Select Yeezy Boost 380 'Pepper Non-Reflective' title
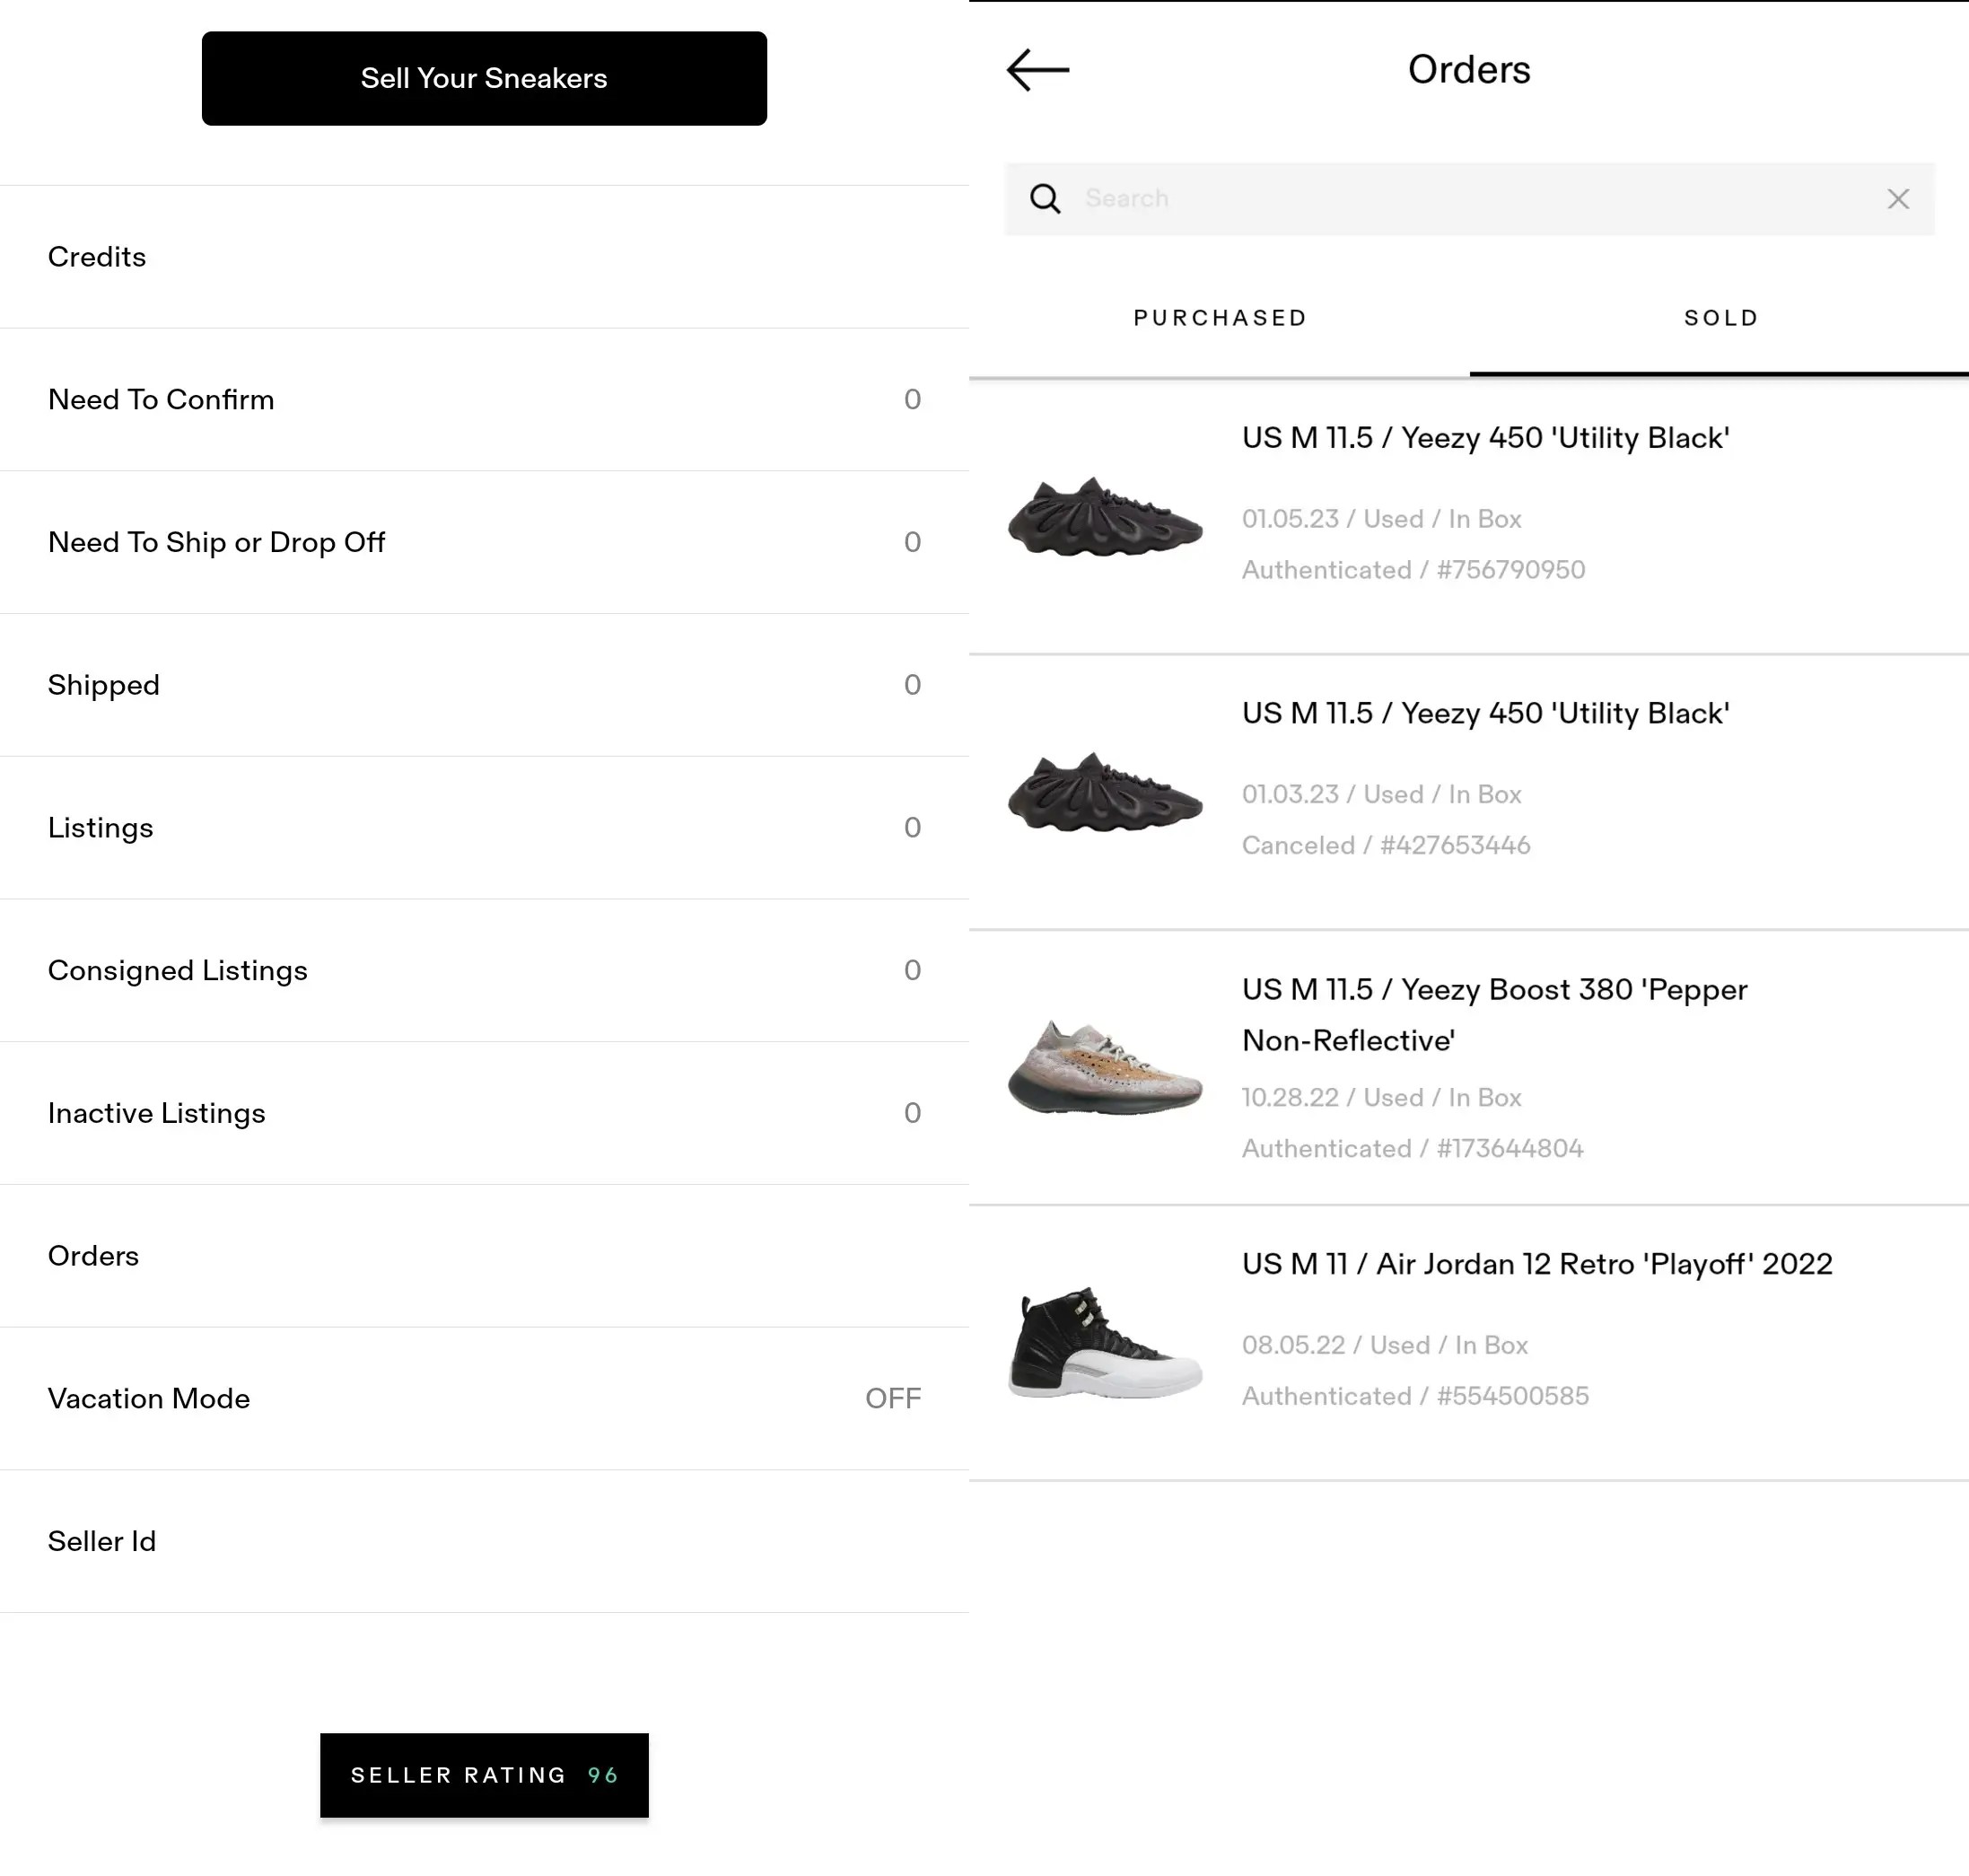This screenshot has height=1876, width=1969. pyautogui.click(x=1494, y=1014)
